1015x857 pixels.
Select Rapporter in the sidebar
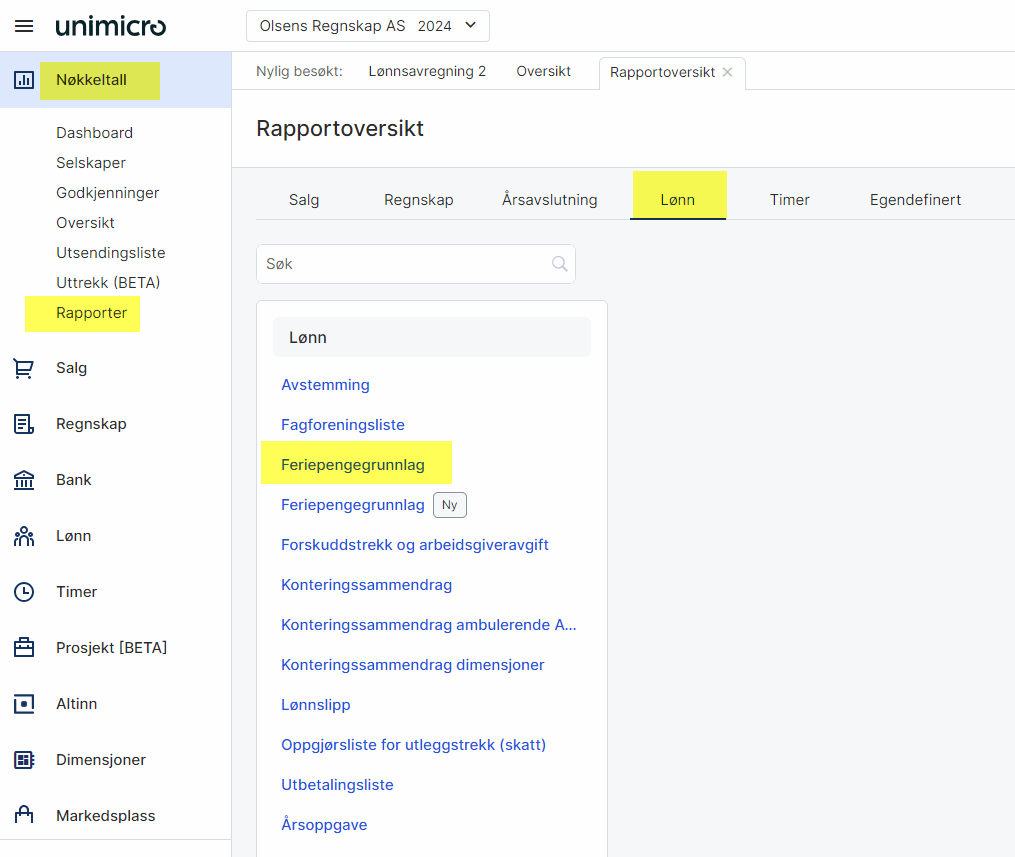click(91, 313)
